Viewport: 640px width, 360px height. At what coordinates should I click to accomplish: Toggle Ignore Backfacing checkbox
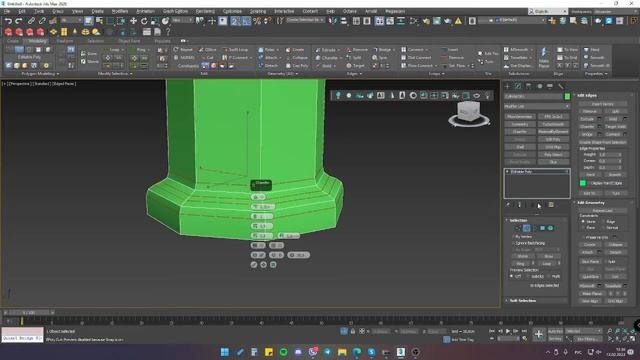click(513, 243)
